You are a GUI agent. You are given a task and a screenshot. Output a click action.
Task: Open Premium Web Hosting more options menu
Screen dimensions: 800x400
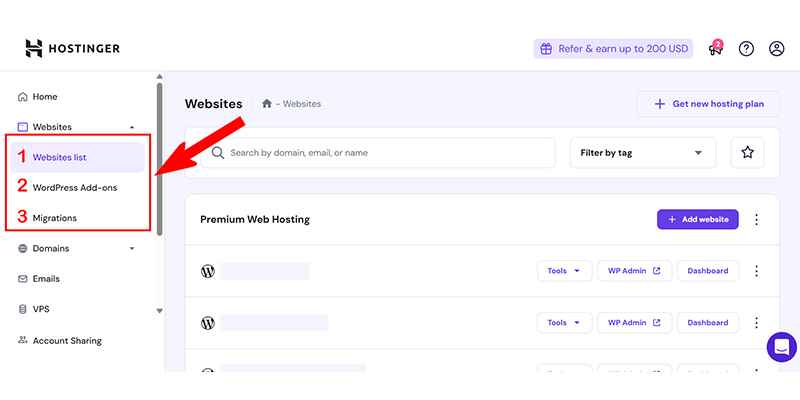click(756, 219)
